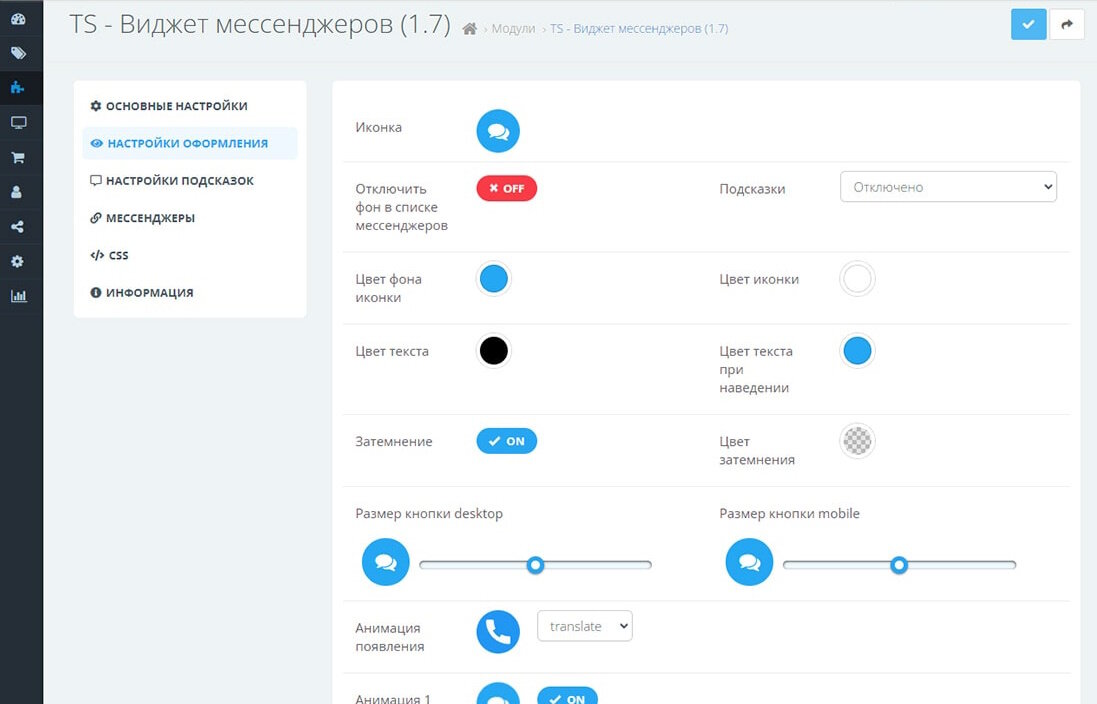The image size is (1097, 704).
Task: Click the home icon in breadcrumb
Action: 469,29
